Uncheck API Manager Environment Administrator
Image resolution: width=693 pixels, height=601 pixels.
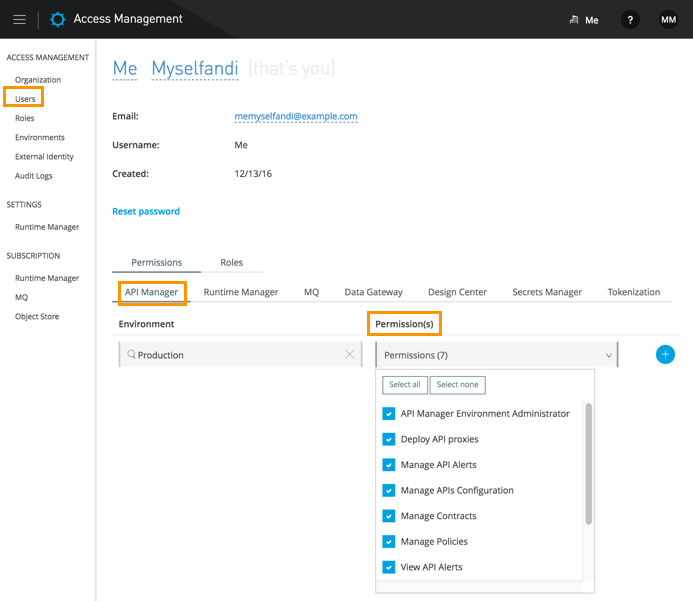[x=388, y=414]
